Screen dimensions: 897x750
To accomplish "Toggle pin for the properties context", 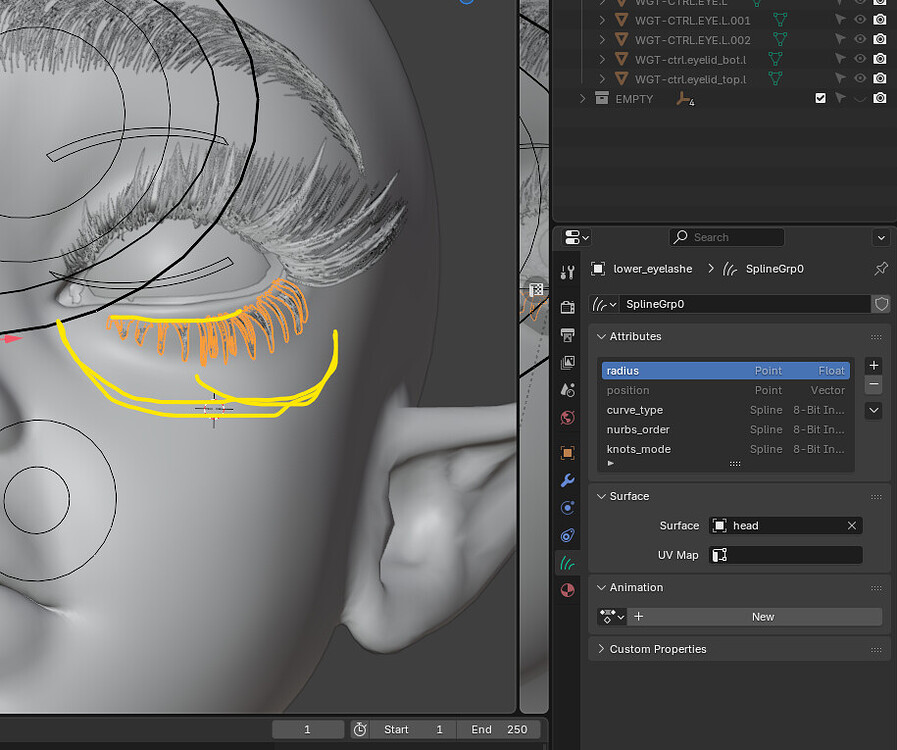I will [x=881, y=268].
